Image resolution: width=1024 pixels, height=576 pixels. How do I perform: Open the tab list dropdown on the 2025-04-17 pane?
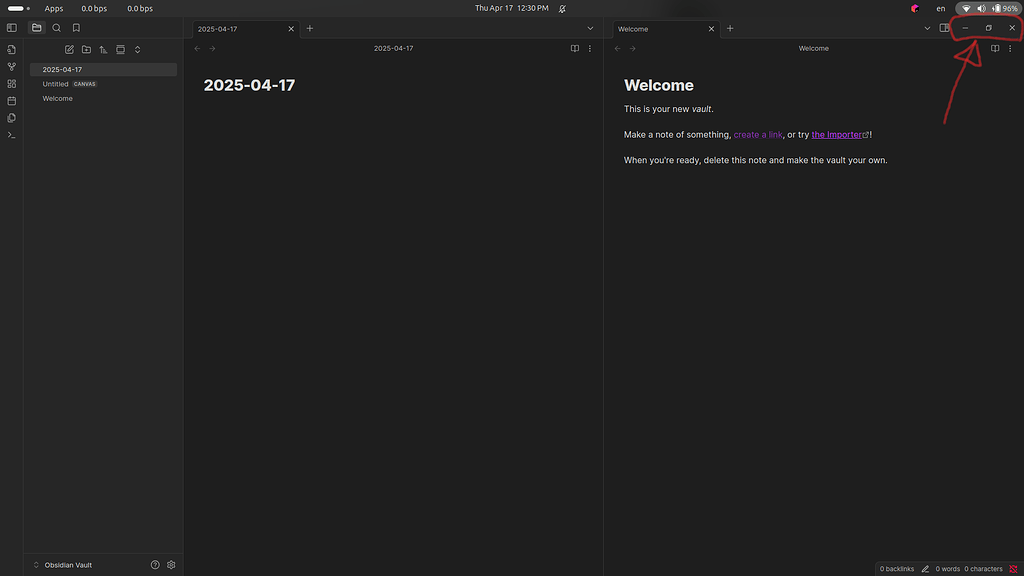(590, 28)
